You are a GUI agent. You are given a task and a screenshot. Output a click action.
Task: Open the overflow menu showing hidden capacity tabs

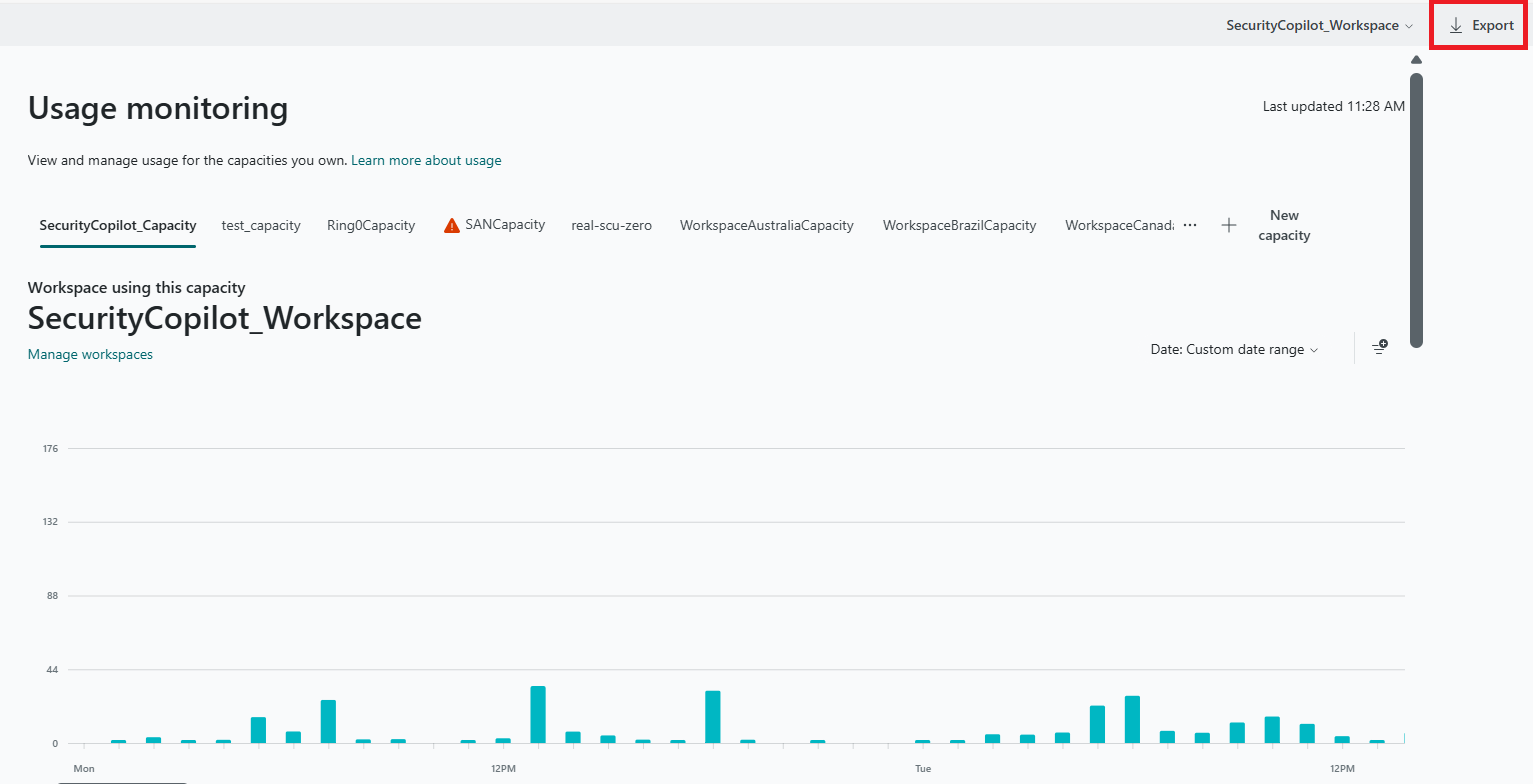[x=1189, y=225]
